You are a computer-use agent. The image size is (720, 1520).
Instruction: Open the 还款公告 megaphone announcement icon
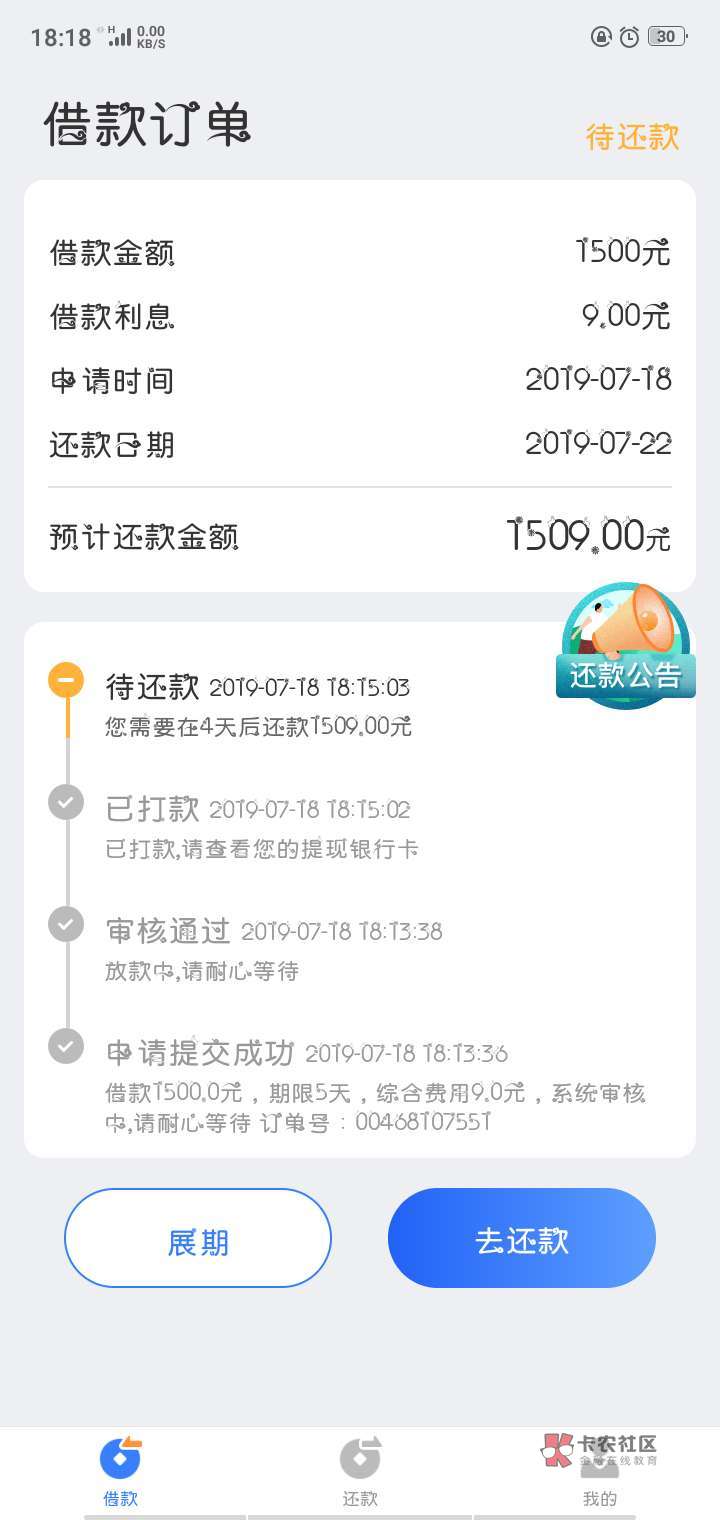tap(626, 645)
